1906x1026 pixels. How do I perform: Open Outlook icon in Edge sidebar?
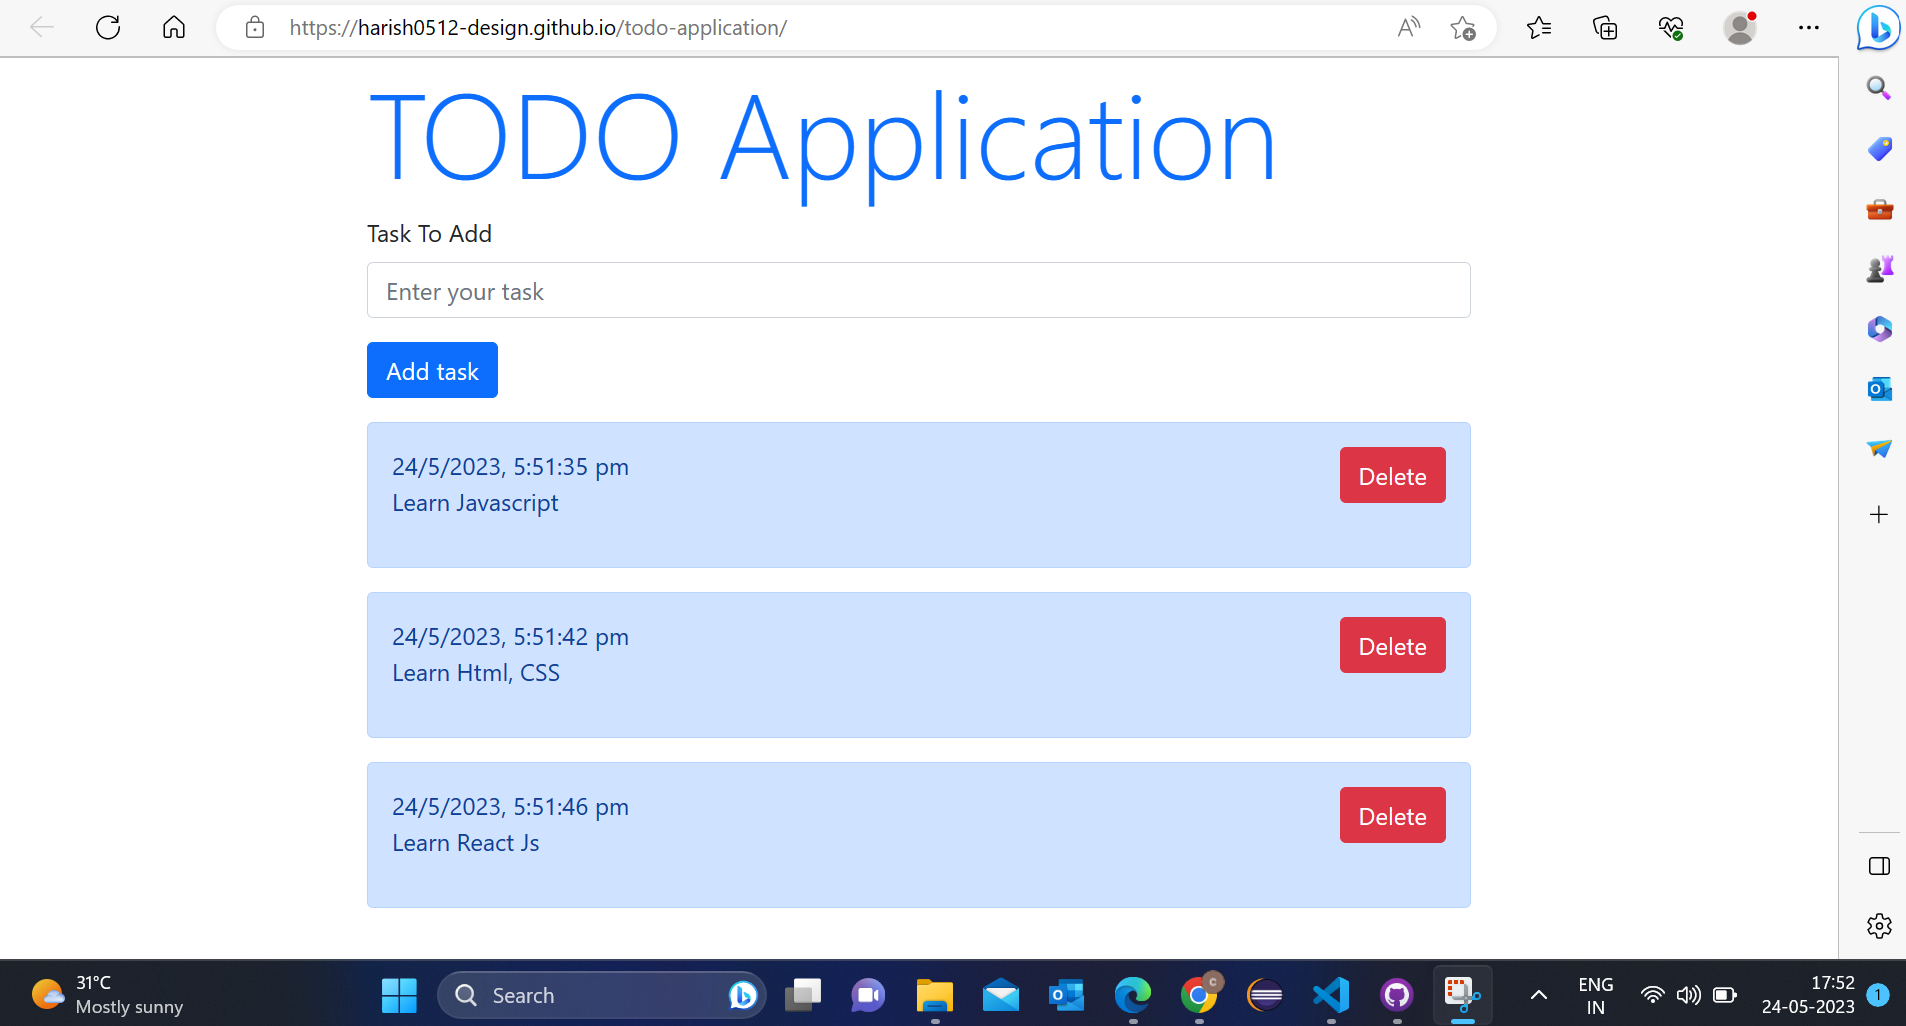pyautogui.click(x=1878, y=389)
